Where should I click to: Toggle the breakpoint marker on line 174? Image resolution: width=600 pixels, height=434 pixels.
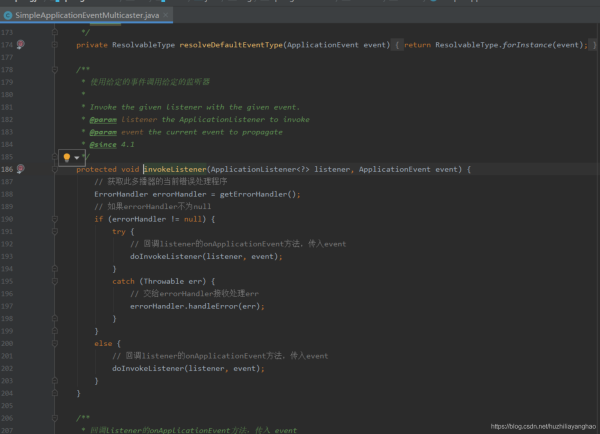pyautogui.click(x=21, y=44)
